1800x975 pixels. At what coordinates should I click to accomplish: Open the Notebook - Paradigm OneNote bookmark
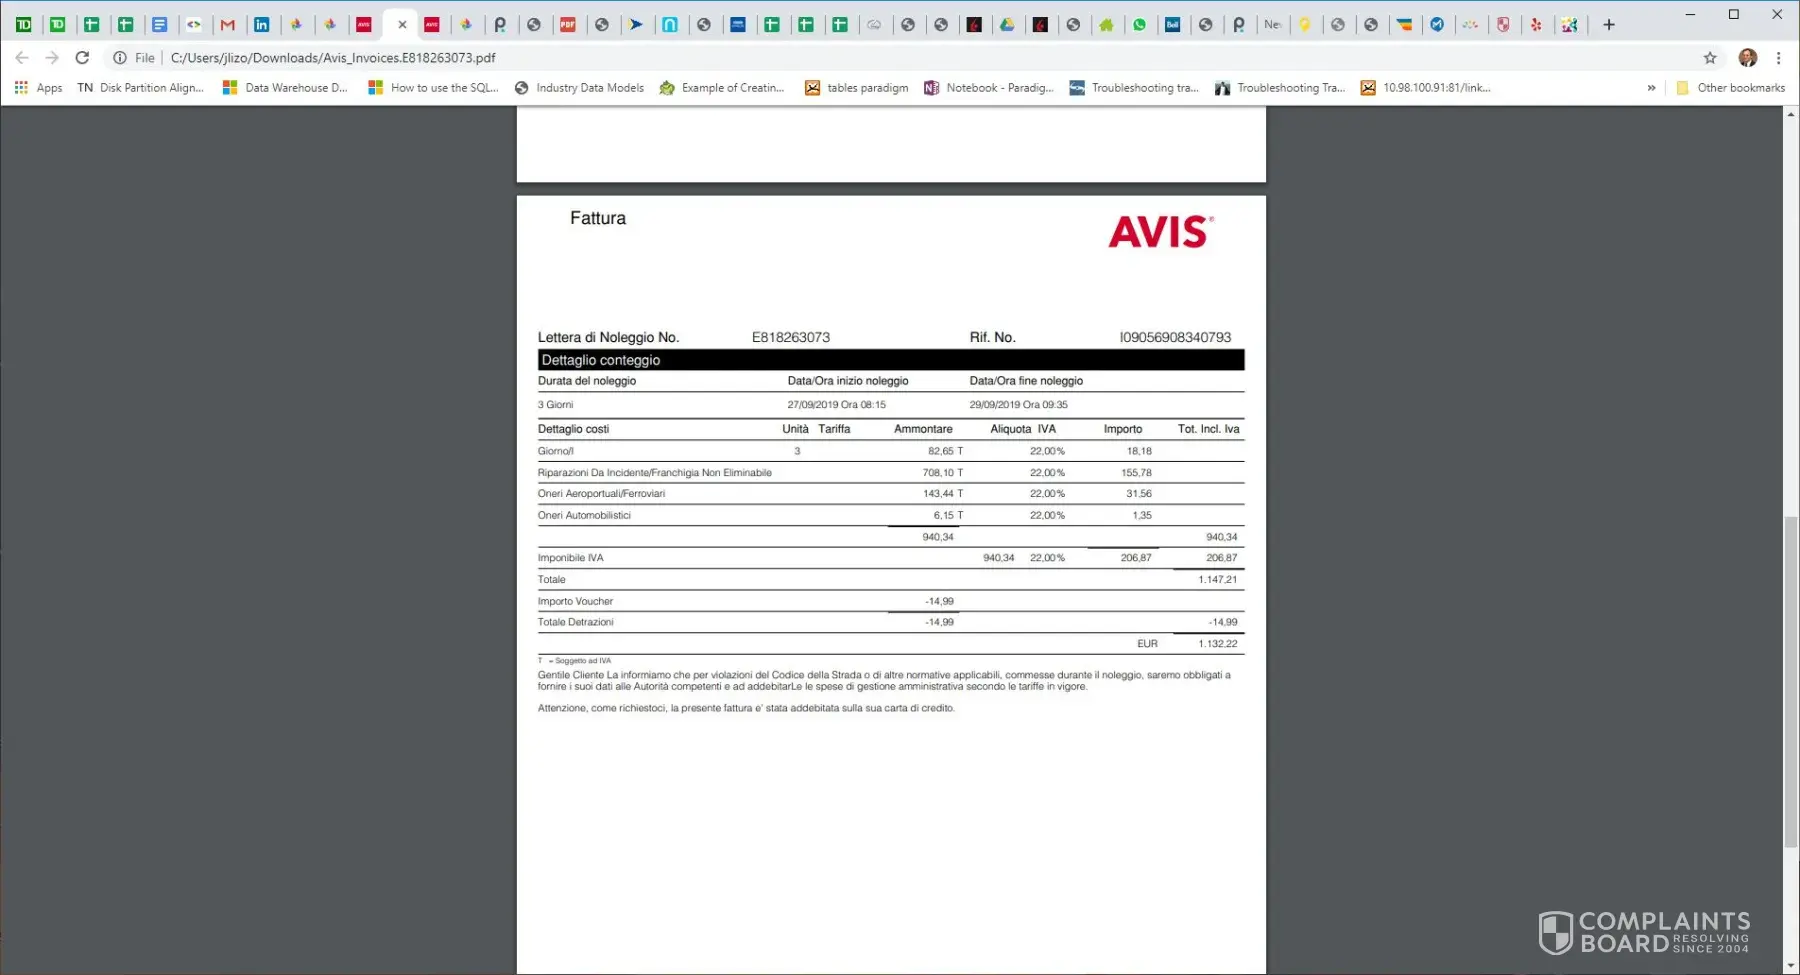point(988,88)
